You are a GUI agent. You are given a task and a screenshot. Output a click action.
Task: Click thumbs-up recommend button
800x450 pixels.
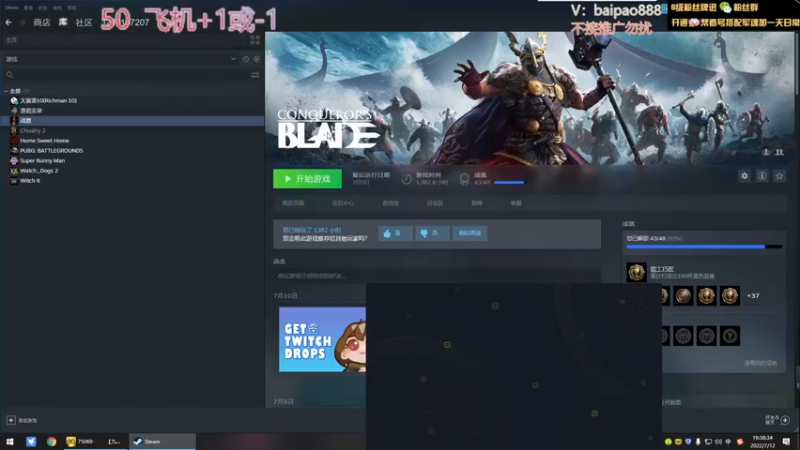coord(395,233)
